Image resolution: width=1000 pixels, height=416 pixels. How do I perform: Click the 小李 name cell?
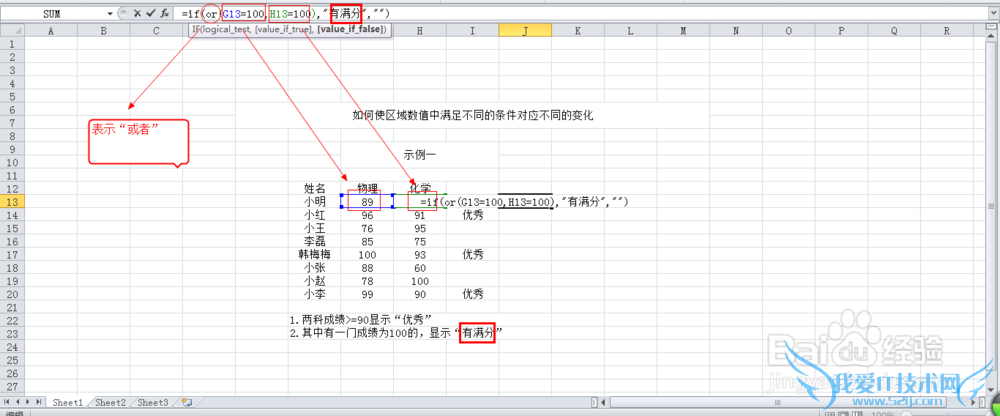click(314, 294)
